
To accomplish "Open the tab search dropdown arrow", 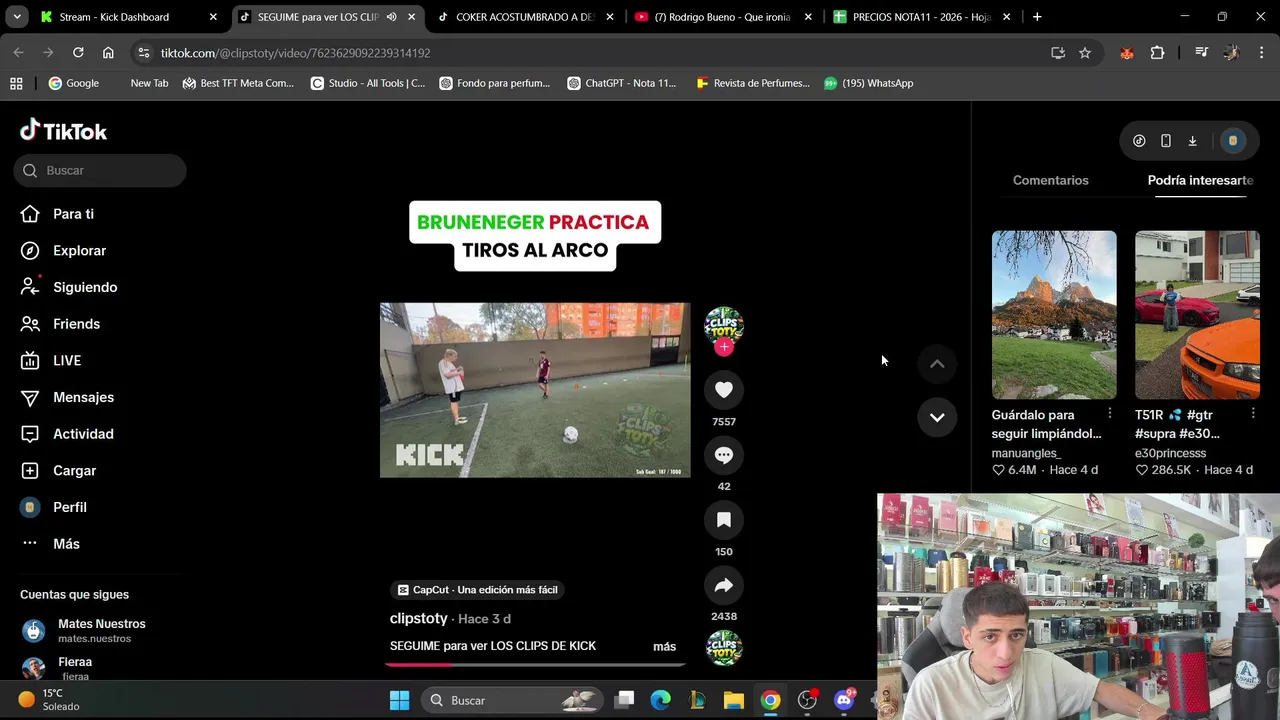I will tap(17, 17).
